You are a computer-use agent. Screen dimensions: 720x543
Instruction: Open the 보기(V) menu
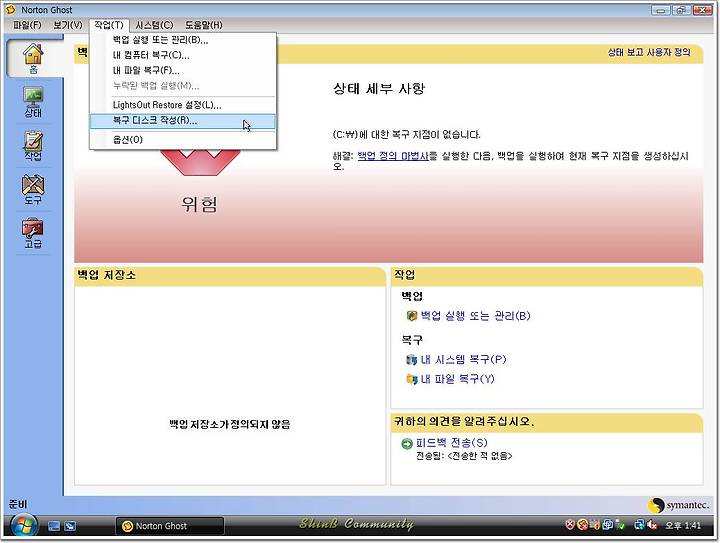pyautogui.click(x=68, y=25)
